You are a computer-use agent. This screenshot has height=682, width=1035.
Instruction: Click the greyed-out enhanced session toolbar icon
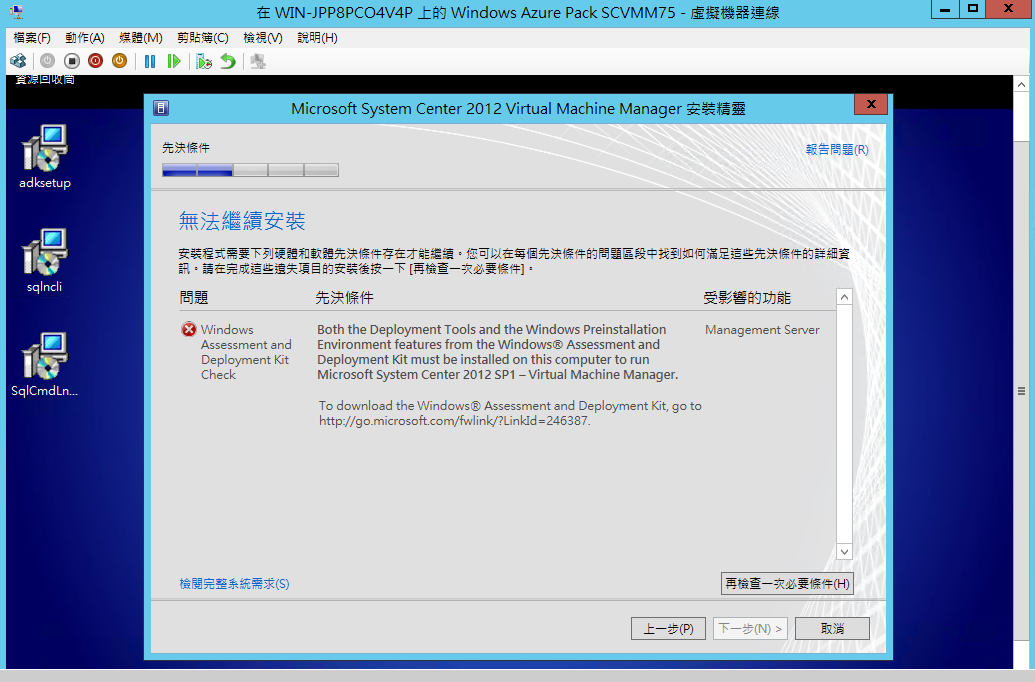[x=258, y=61]
